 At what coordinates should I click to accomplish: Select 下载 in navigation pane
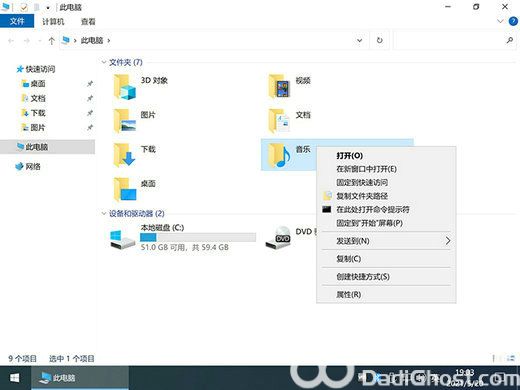click(x=33, y=113)
